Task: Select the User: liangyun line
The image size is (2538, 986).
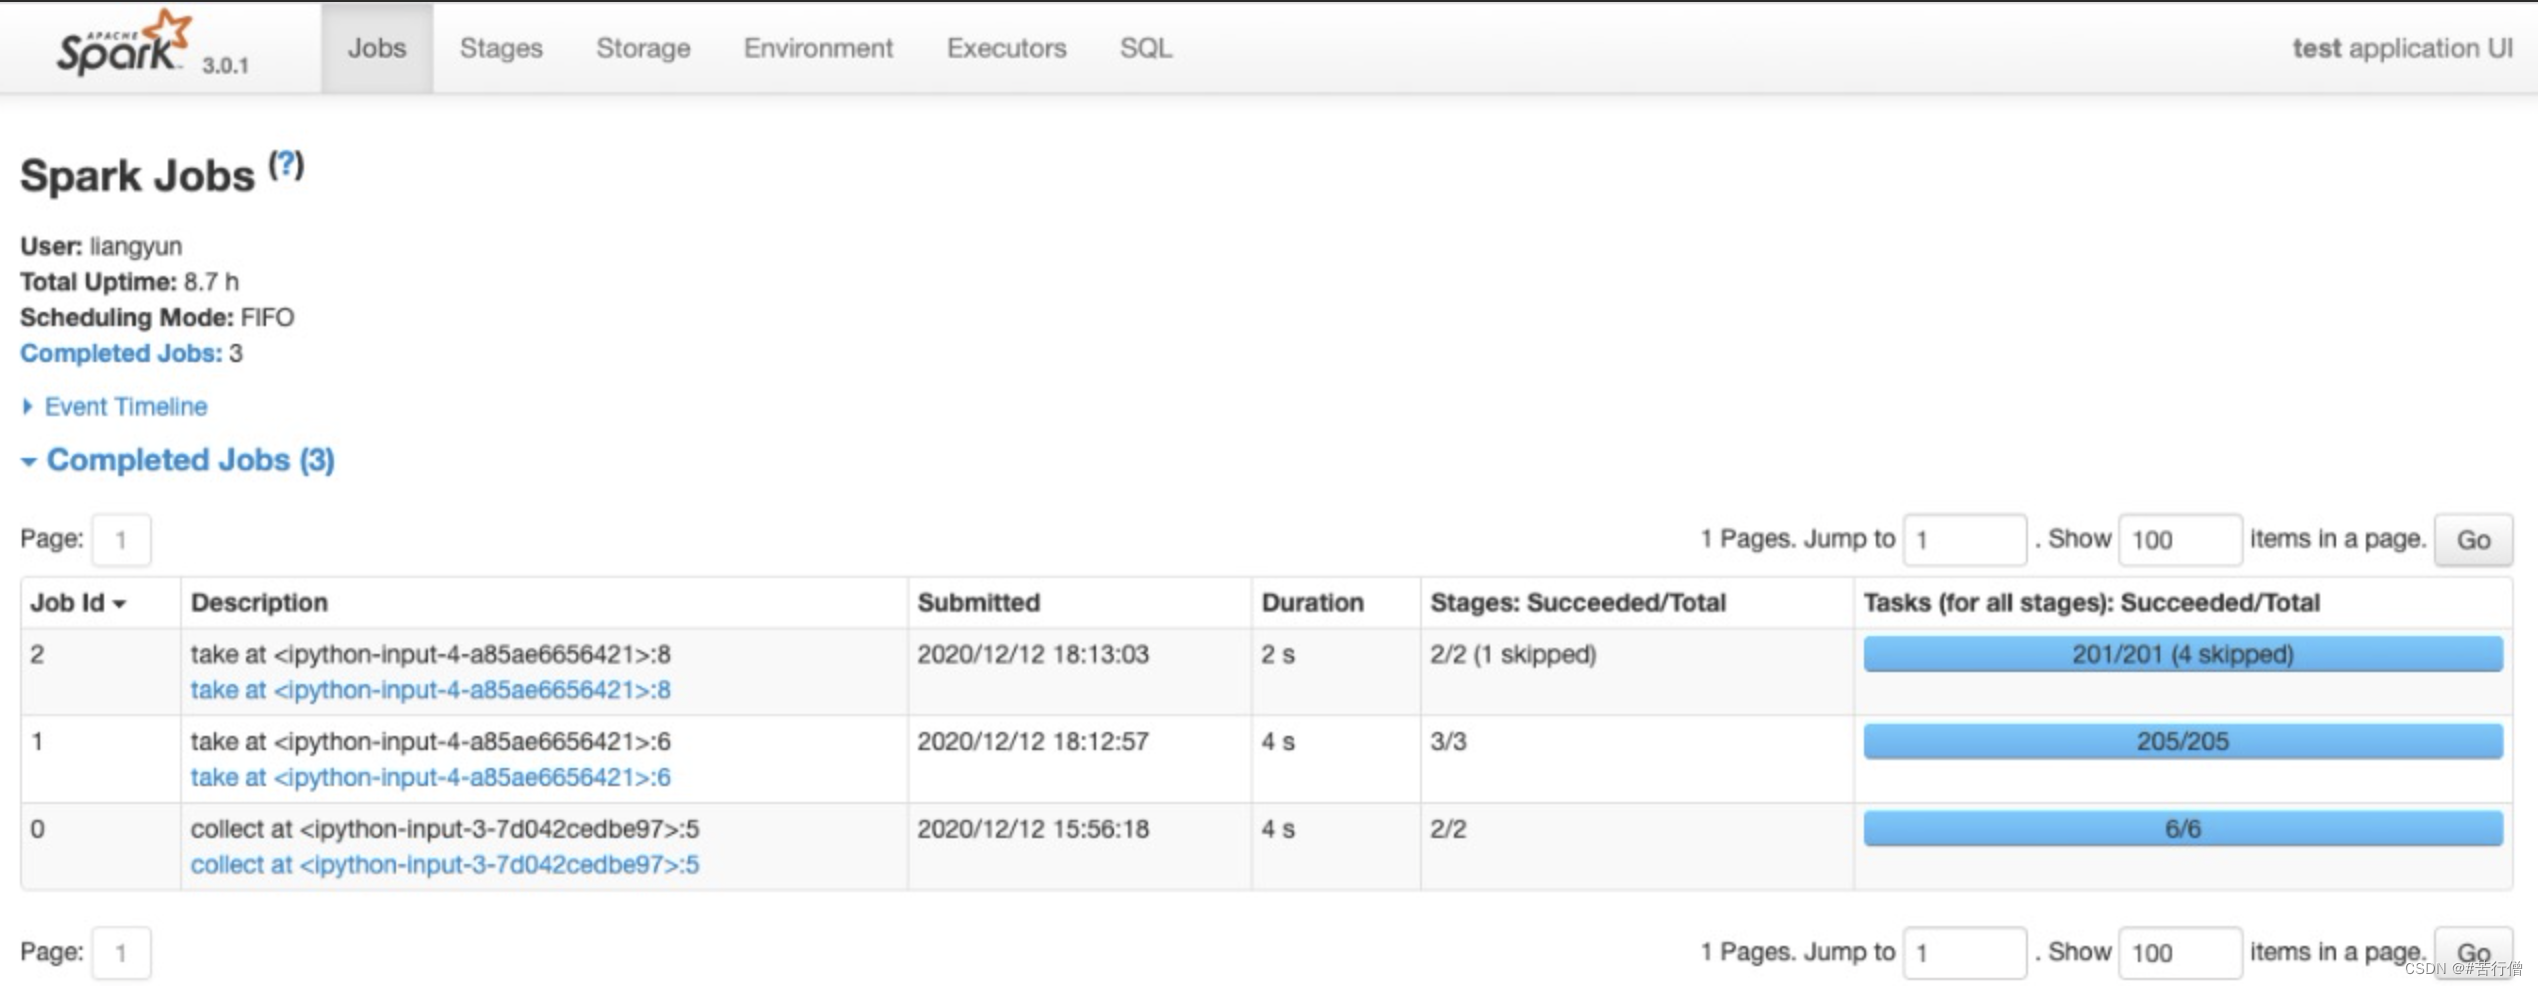Action: tap(101, 246)
